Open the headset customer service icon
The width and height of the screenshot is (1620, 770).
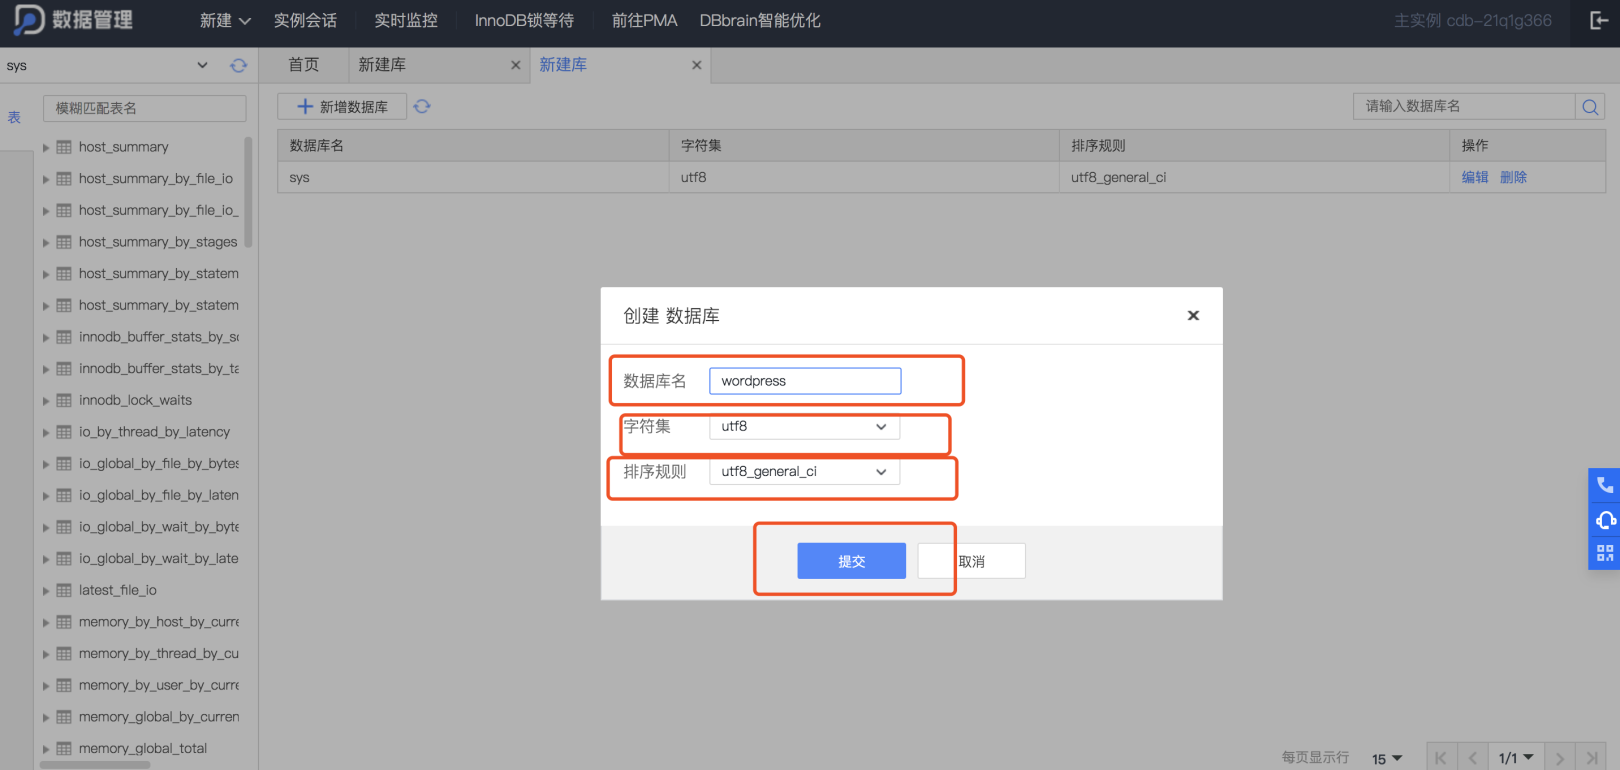click(1605, 519)
